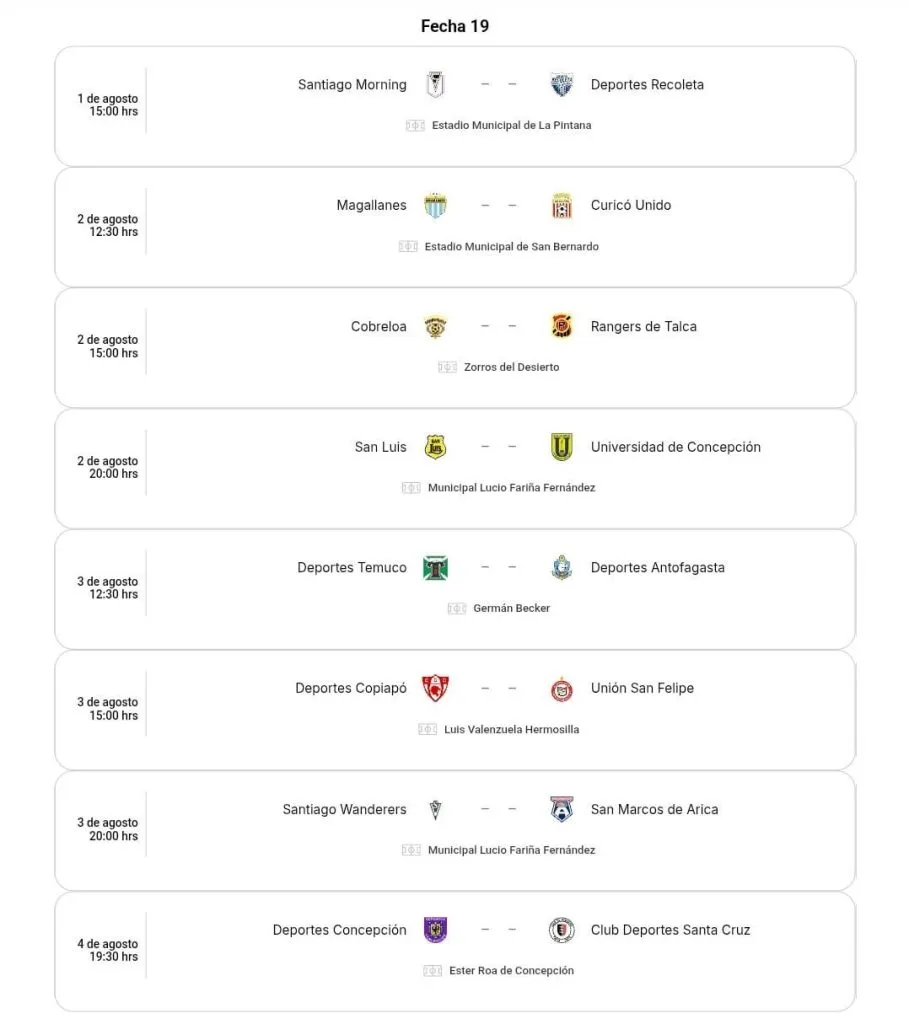
Task: Click the Deportes Copiapó team badge
Action: tap(435, 689)
